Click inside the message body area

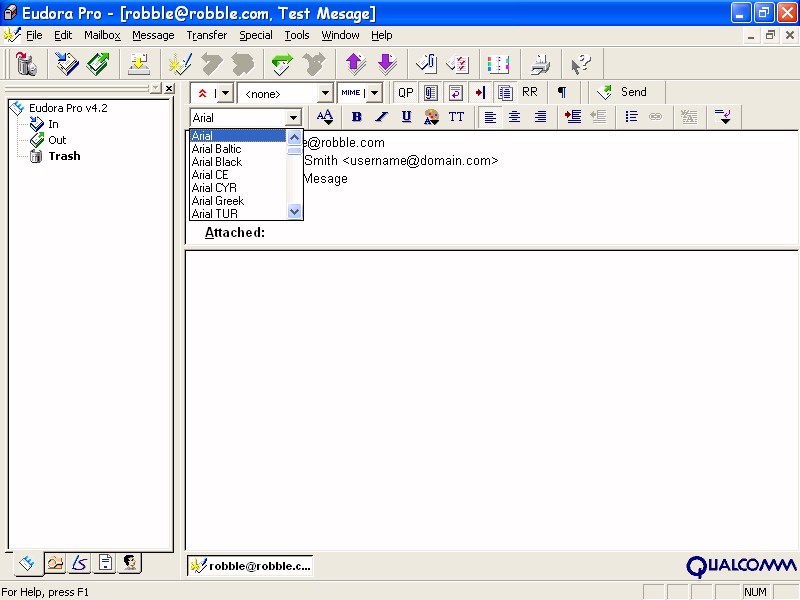492,400
